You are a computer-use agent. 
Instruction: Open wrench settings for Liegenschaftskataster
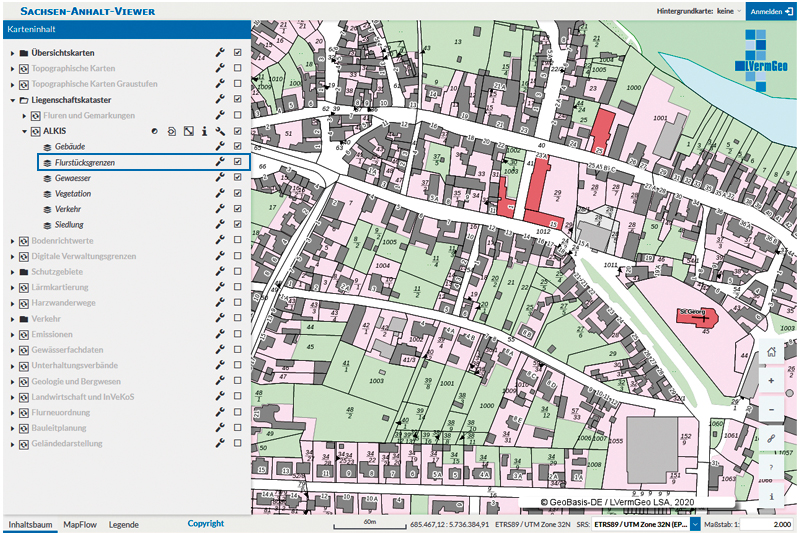coord(220,99)
